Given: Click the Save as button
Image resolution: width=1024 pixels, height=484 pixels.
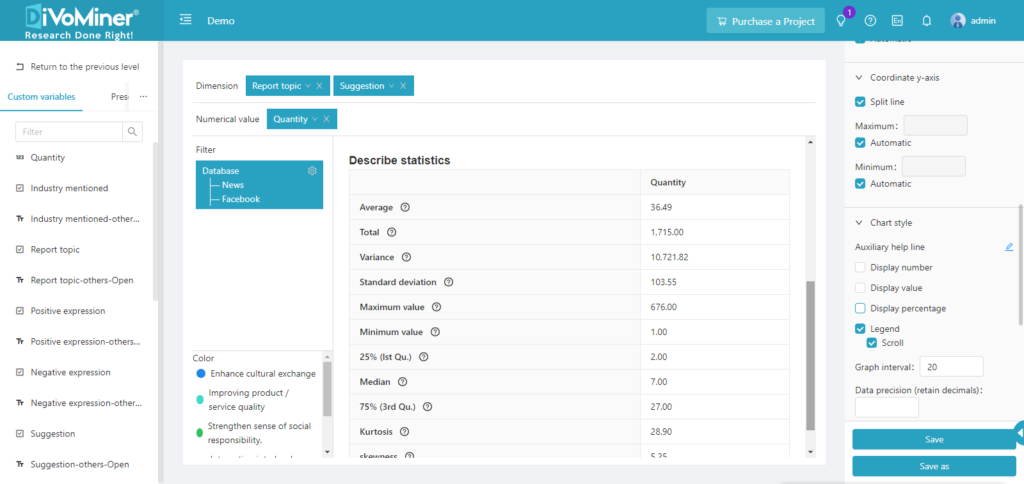Looking at the screenshot, I should click(934, 466).
